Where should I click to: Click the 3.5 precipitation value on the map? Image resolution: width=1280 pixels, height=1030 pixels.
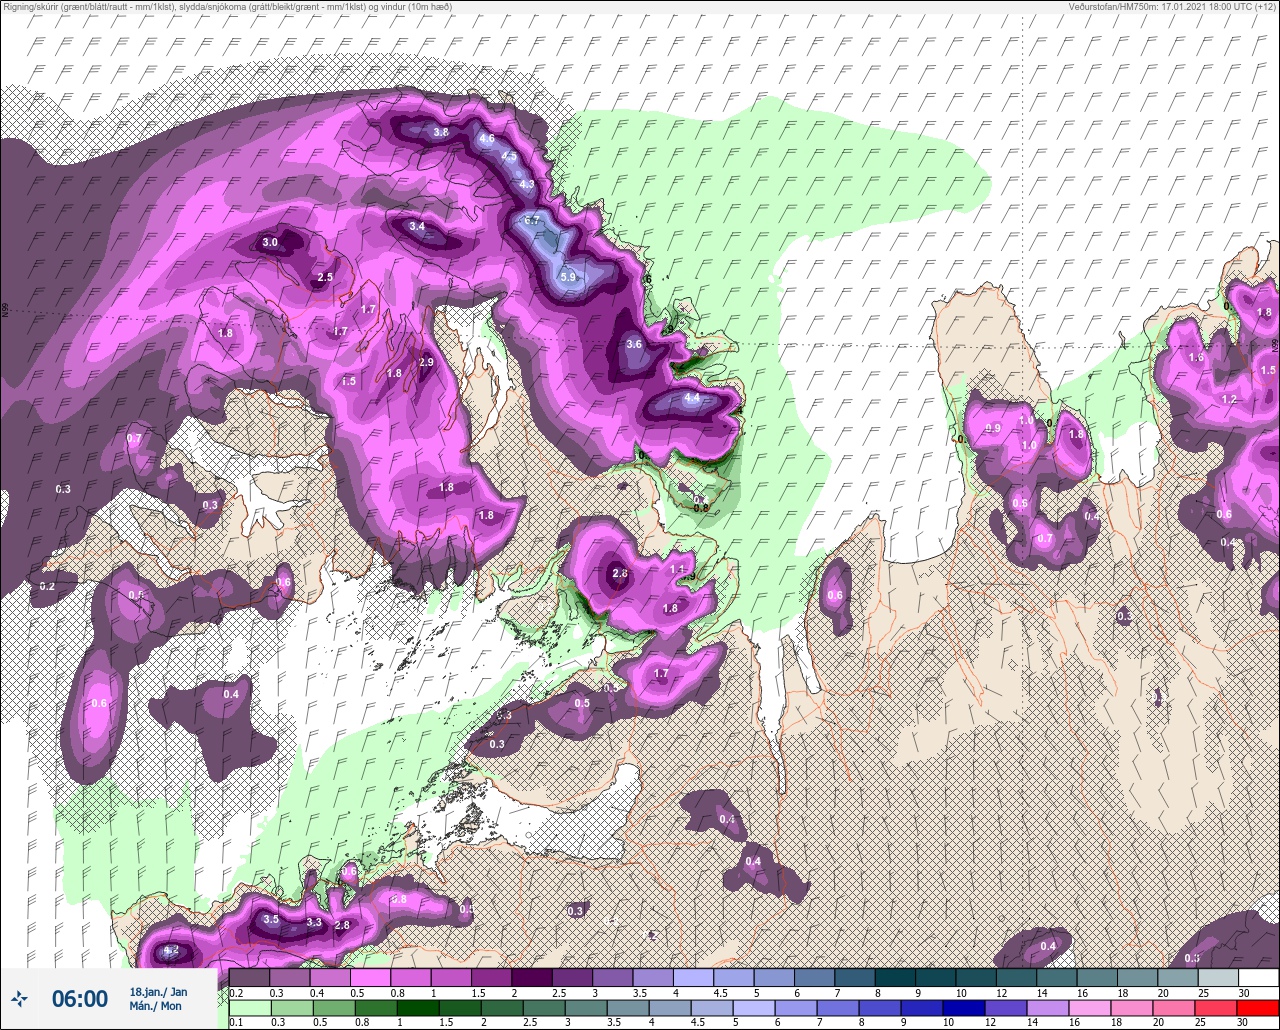pos(271,919)
